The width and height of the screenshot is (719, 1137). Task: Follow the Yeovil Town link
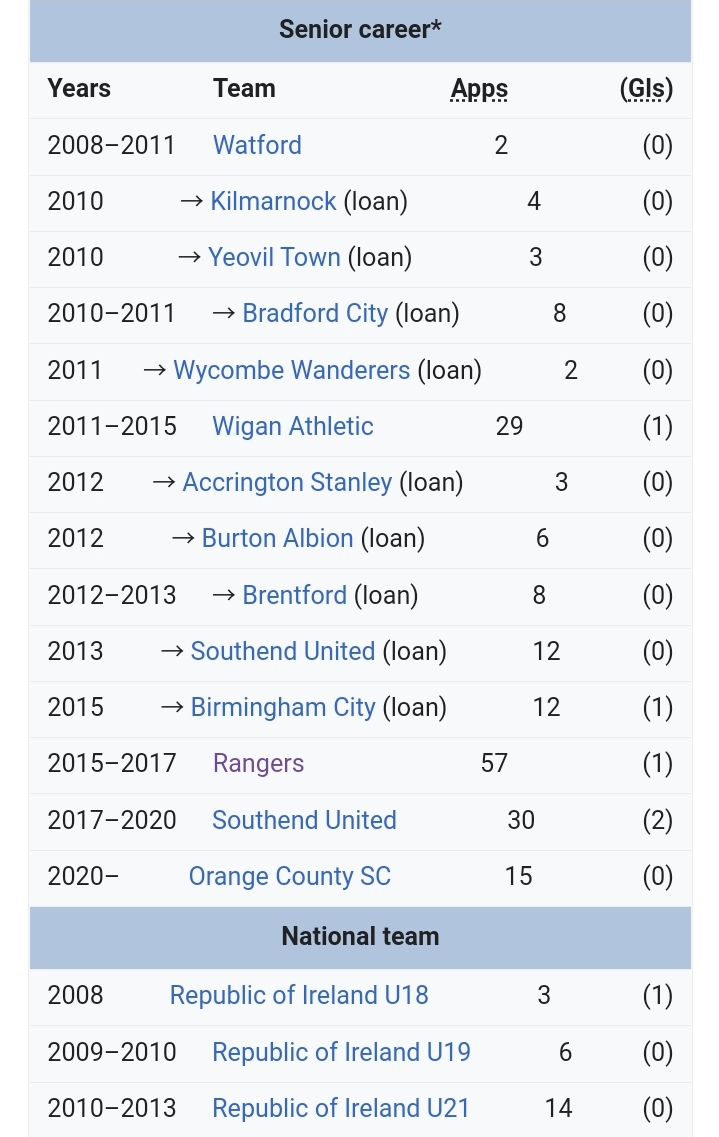point(274,257)
